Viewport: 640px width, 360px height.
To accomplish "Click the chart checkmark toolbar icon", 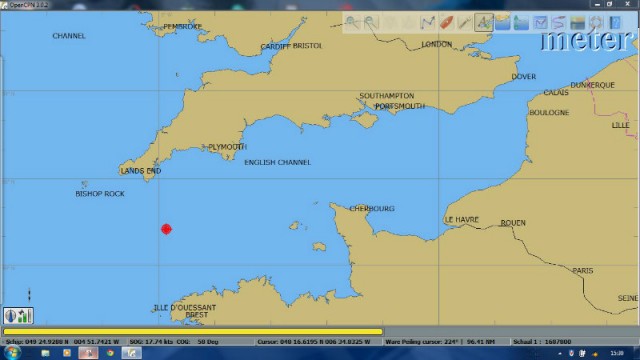I will 540,22.
